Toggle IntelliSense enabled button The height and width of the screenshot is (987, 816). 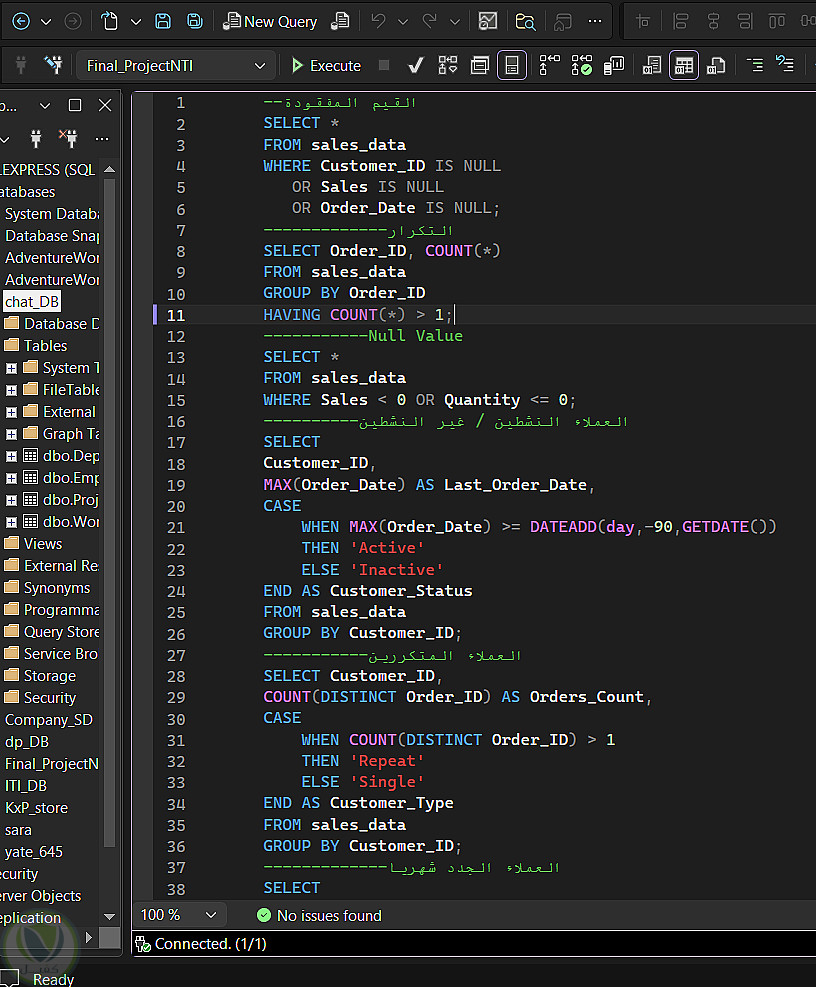click(511, 65)
